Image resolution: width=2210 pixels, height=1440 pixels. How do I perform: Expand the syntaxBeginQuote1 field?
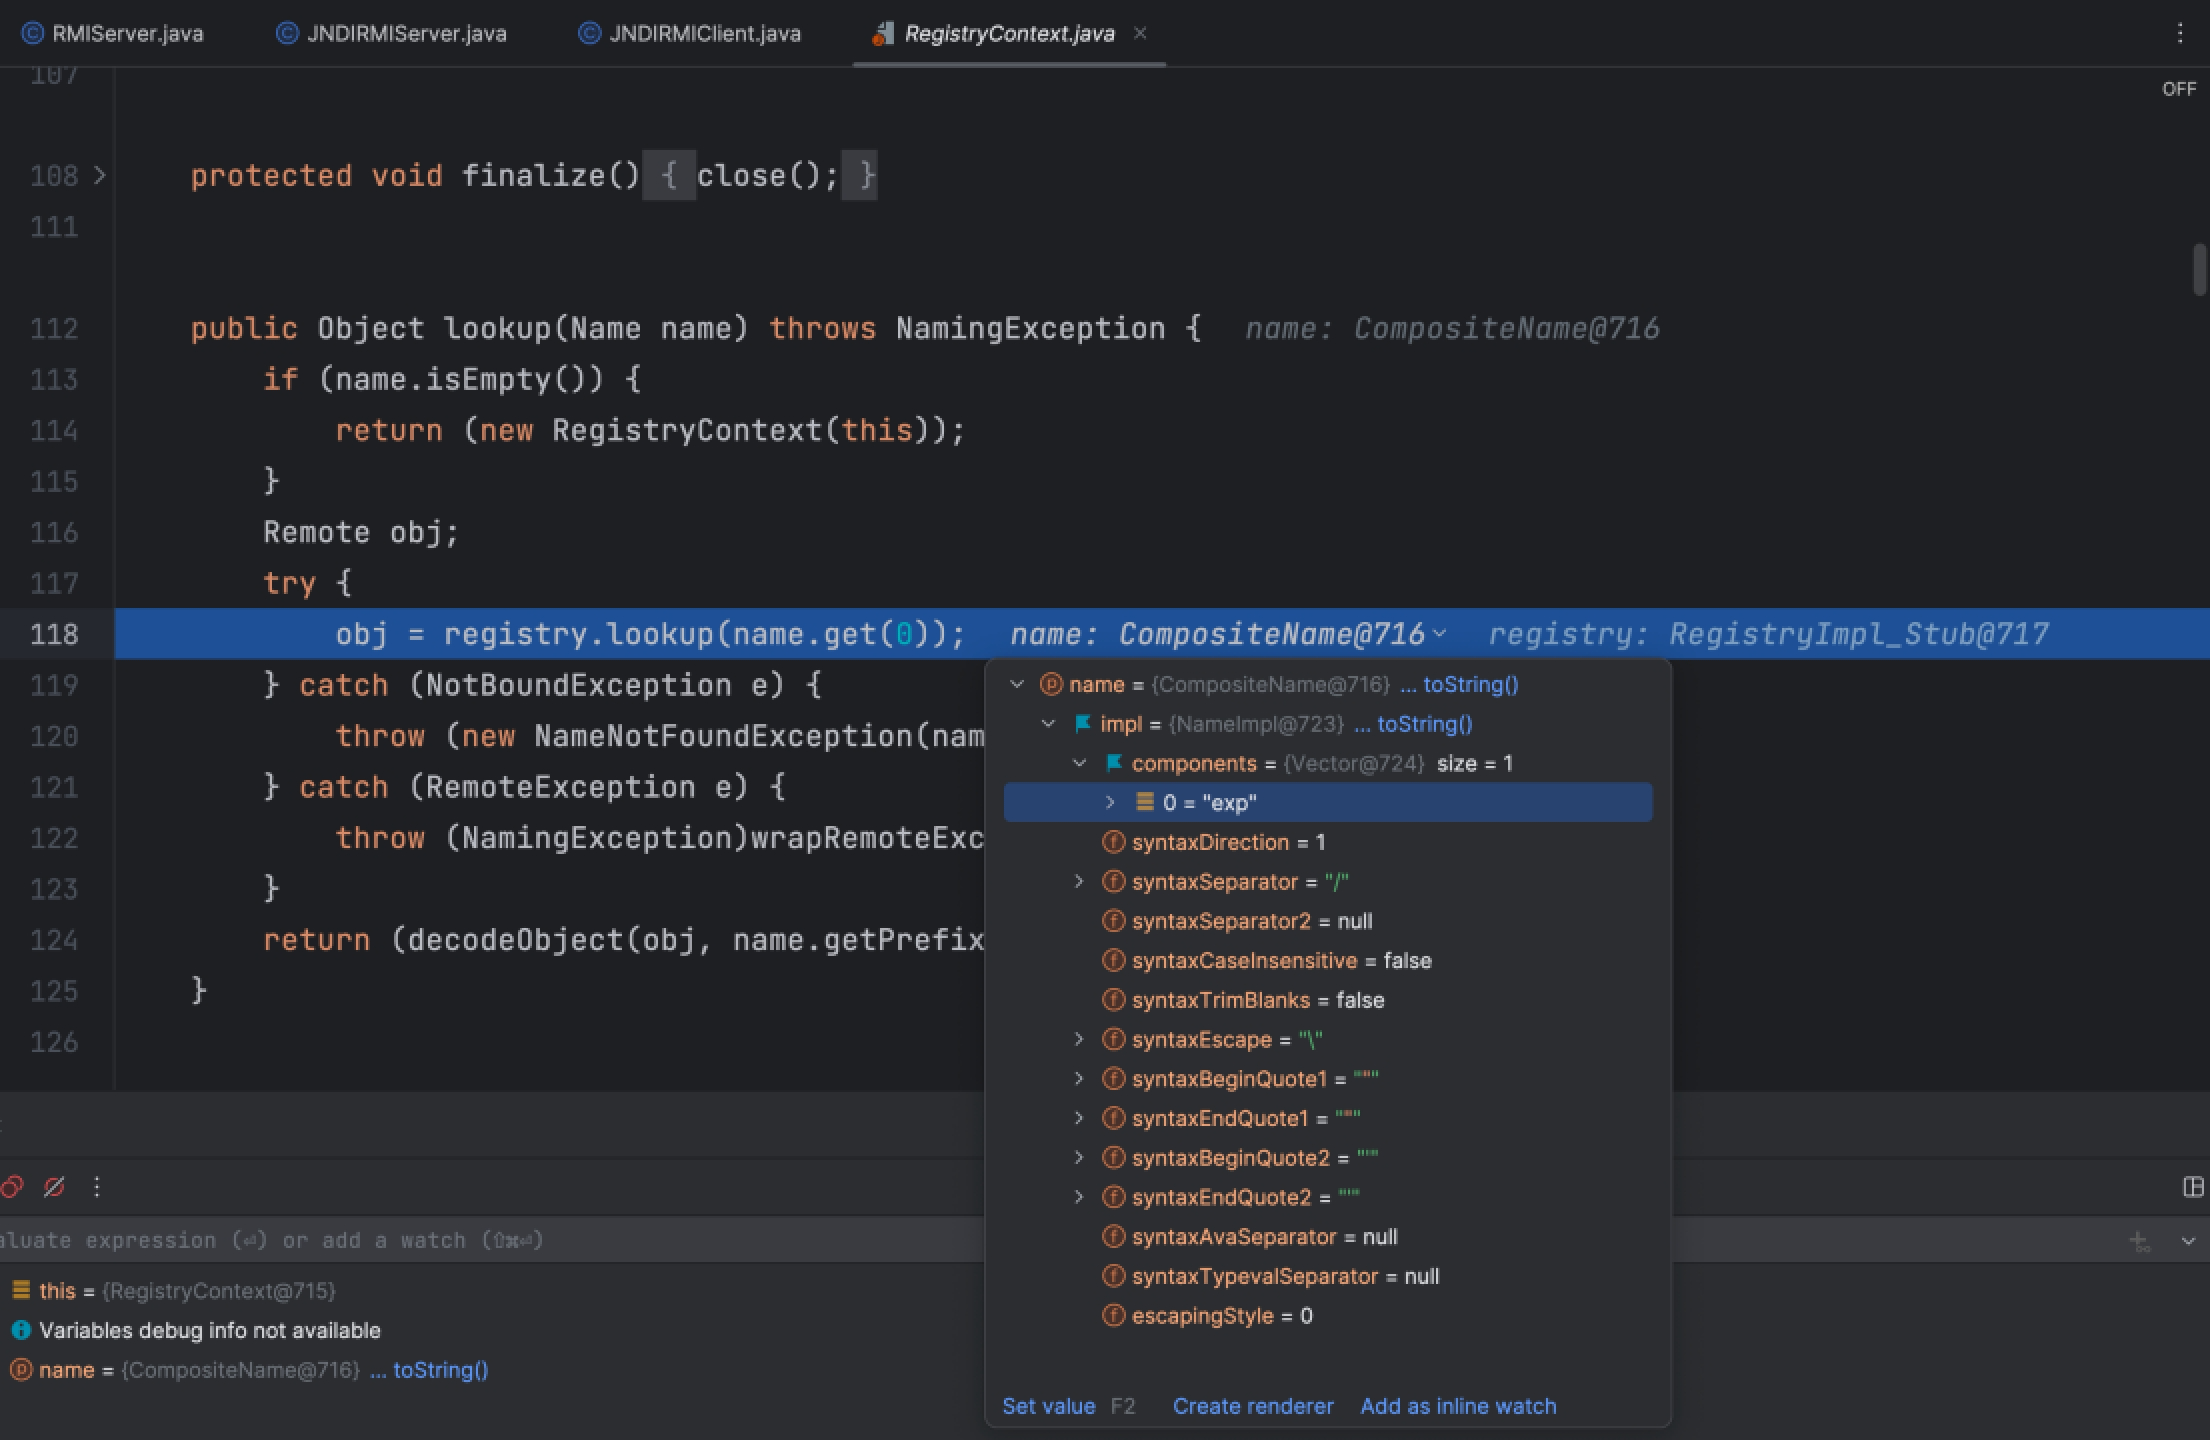pyautogui.click(x=1079, y=1079)
